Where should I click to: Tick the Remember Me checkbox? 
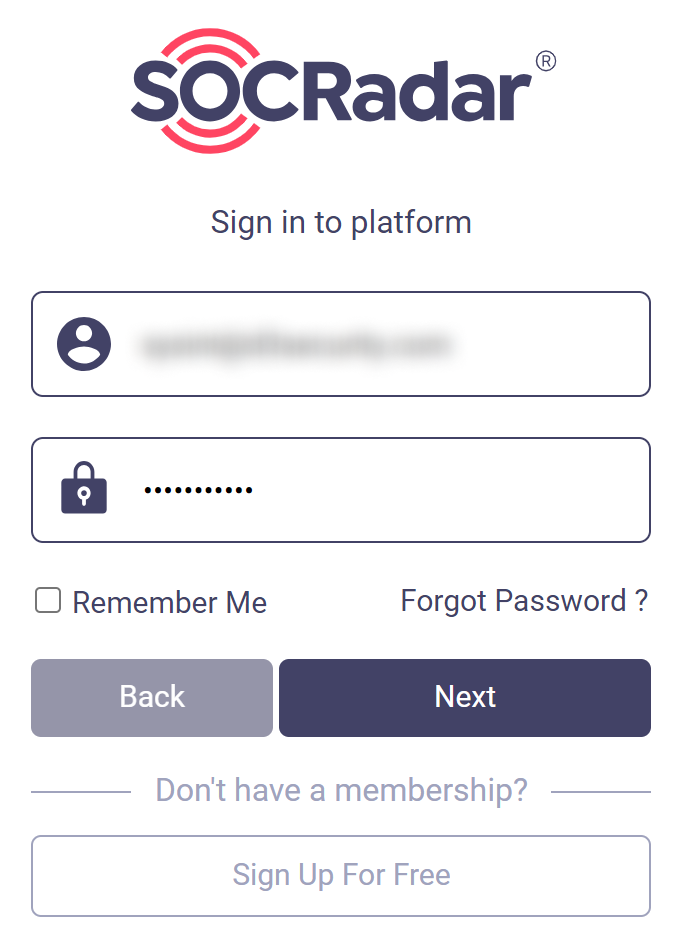[x=48, y=601]
